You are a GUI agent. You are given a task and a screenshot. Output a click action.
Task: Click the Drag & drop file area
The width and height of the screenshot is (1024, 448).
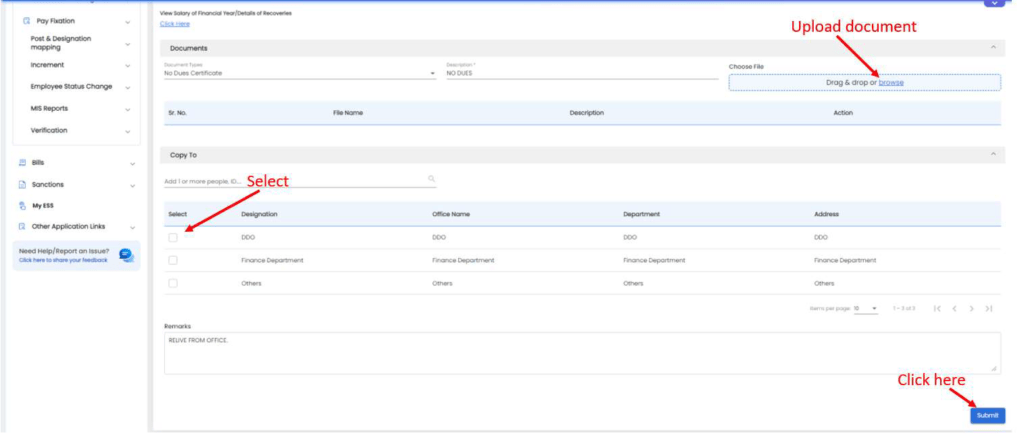(865, 83)
